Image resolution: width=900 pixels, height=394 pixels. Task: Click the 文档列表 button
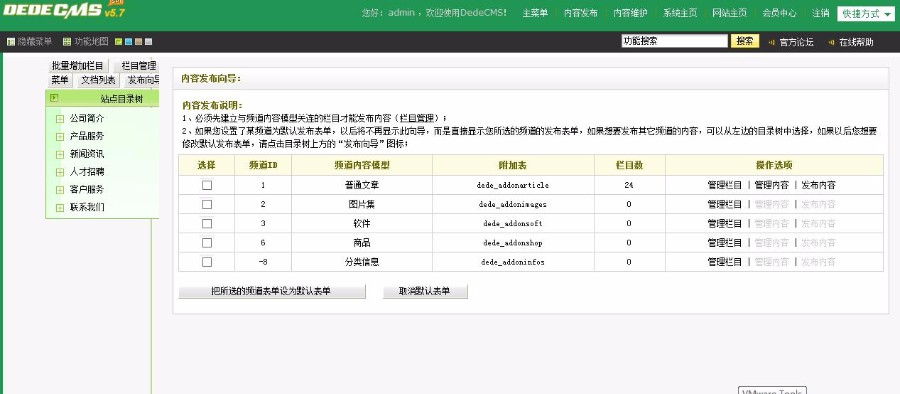click(98, 80)
